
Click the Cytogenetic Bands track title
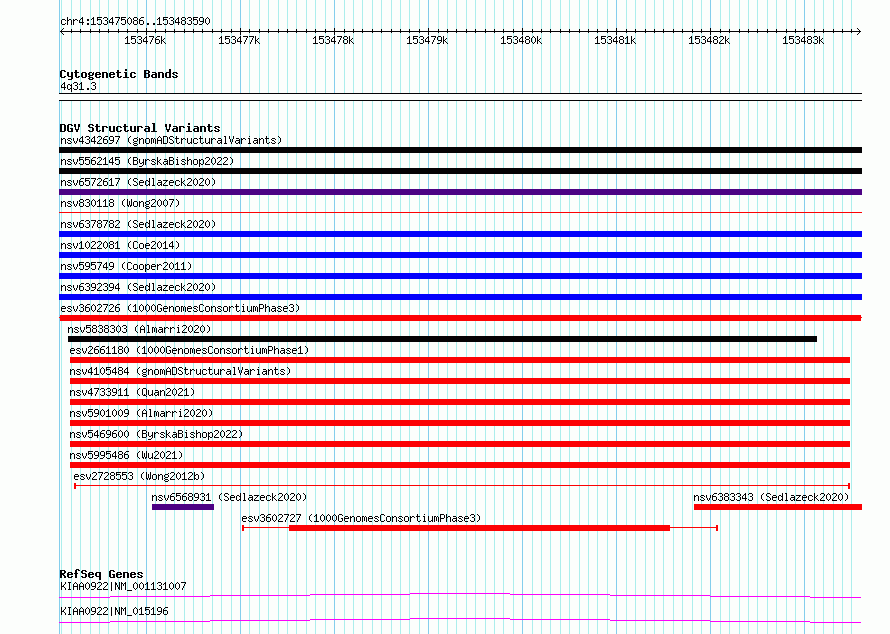pyautogui.click(x=119, y=74)
